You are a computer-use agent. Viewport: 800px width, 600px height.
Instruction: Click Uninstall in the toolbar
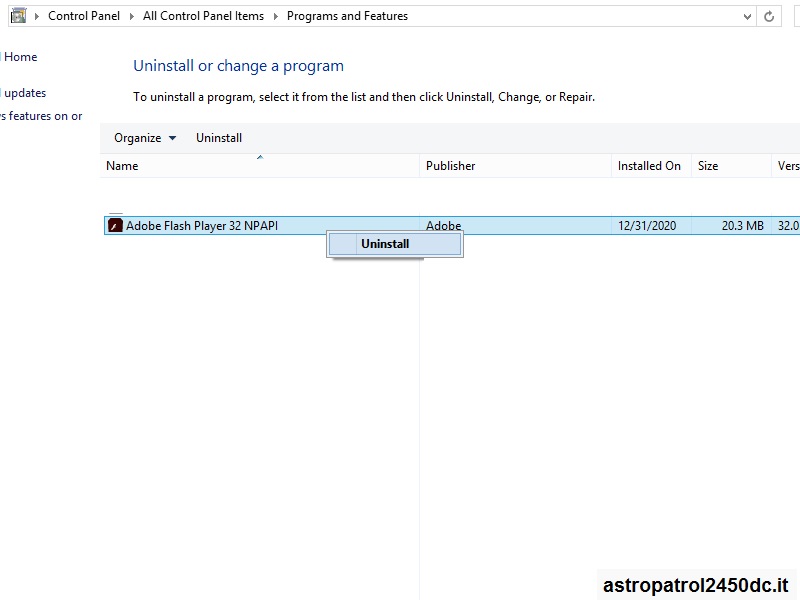pos(219,138)
